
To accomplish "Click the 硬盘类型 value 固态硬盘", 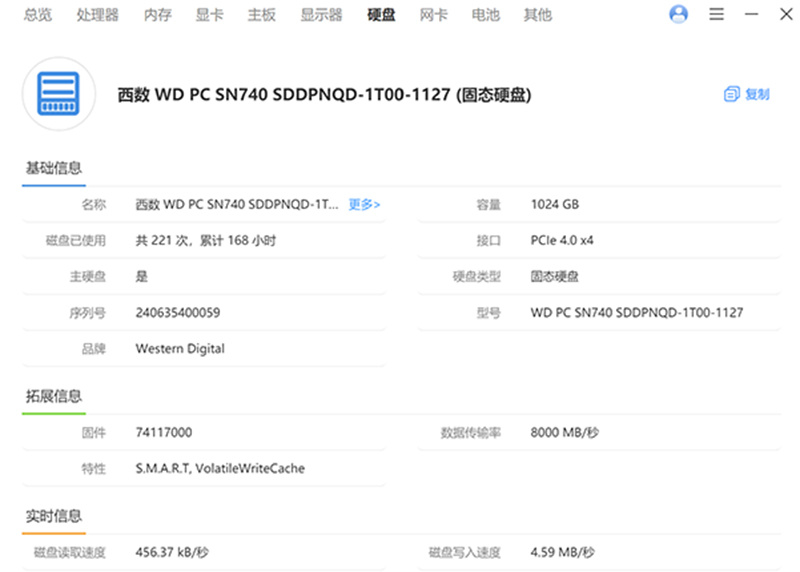I will click(555, 277).
